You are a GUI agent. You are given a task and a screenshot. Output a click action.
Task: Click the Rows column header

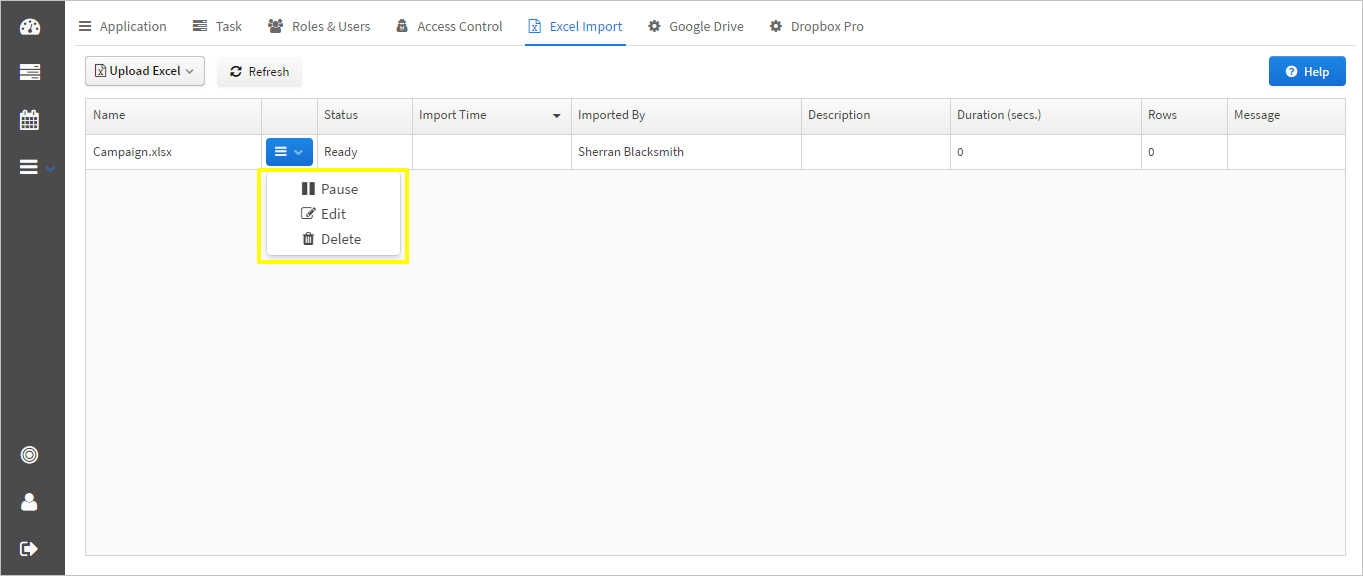point(1184,116)
